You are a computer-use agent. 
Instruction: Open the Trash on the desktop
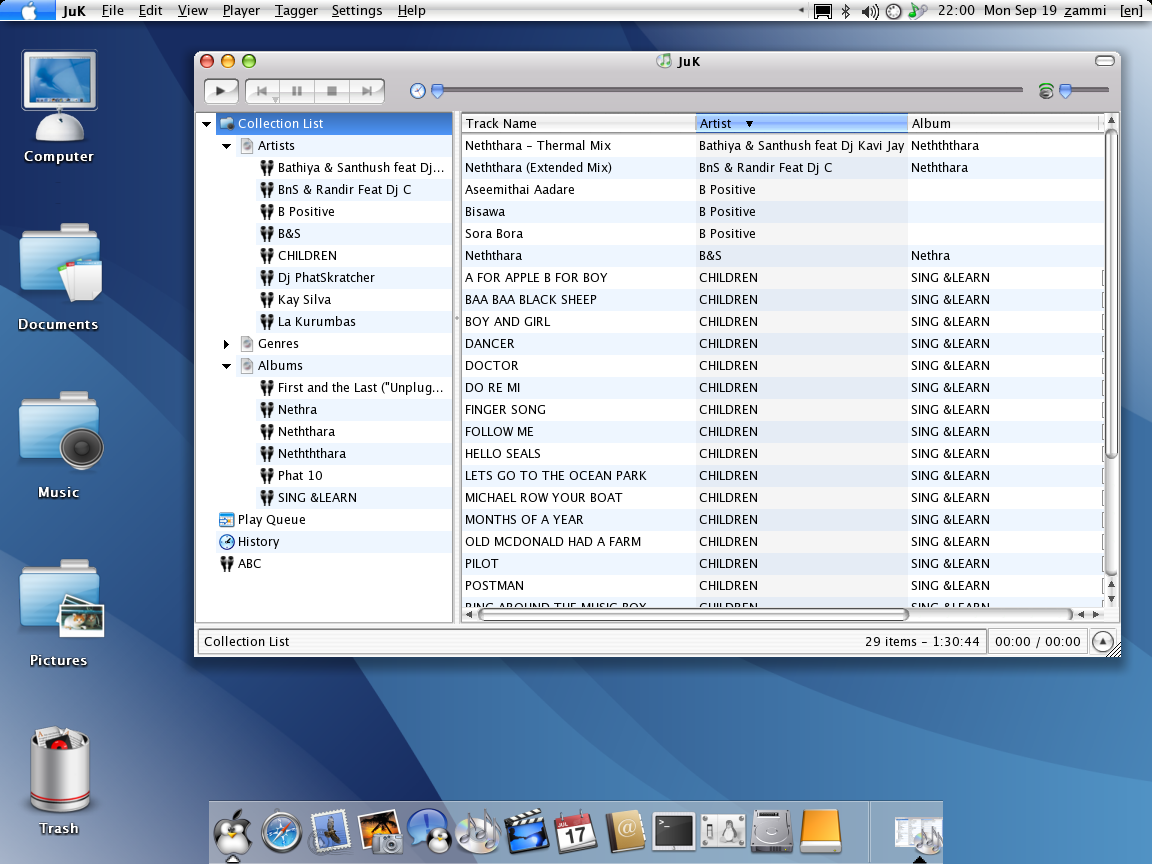click(x=59, y=781)
